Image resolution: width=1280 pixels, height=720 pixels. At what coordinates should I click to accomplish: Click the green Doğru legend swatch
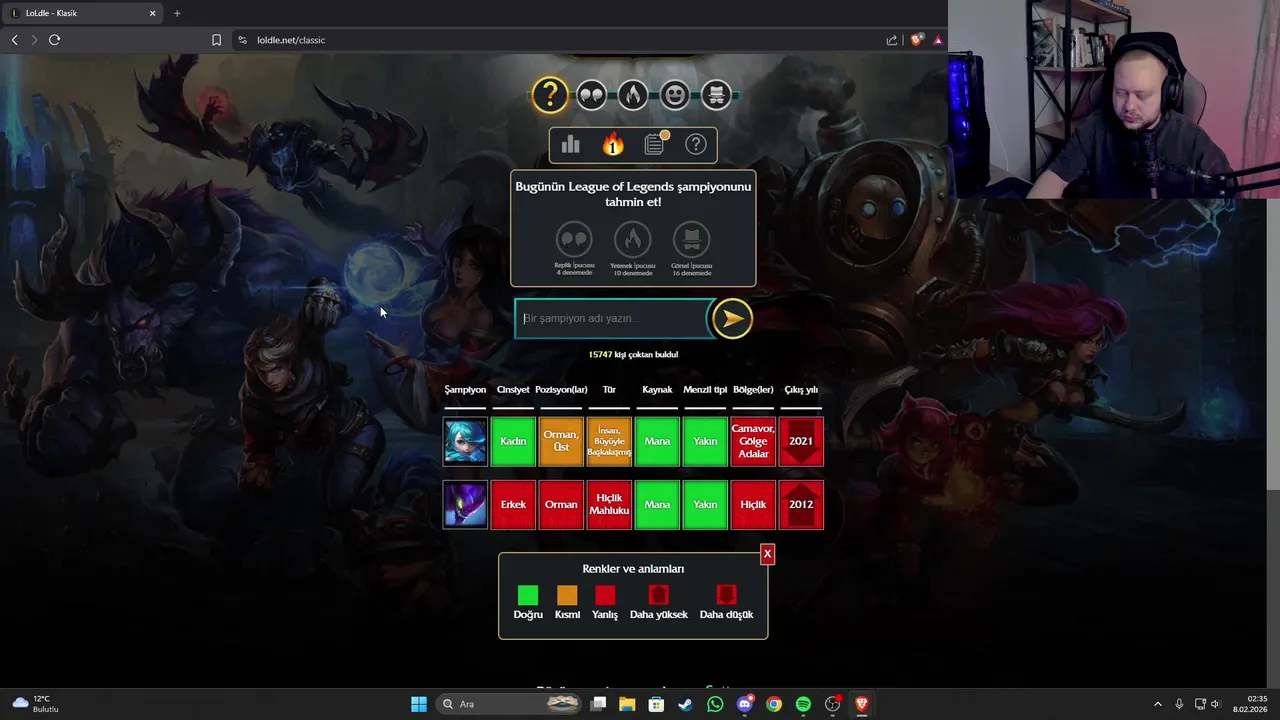[528, 596]
